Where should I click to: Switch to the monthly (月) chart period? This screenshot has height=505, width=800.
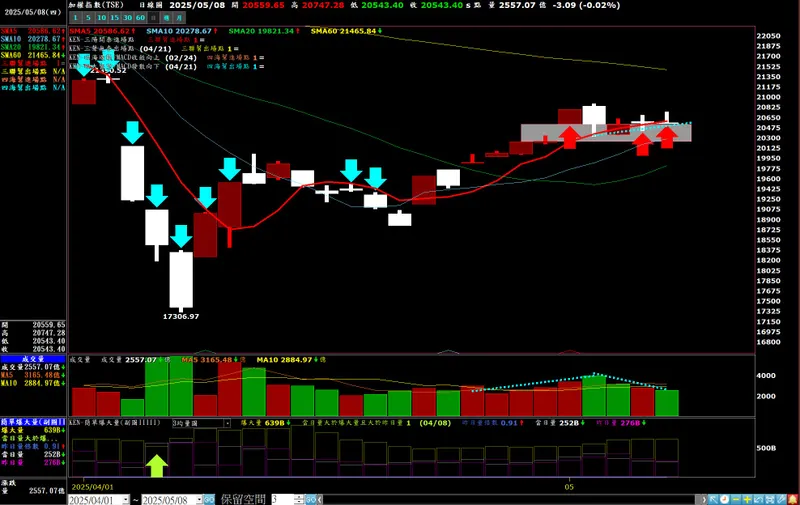[x=179, y=17]
